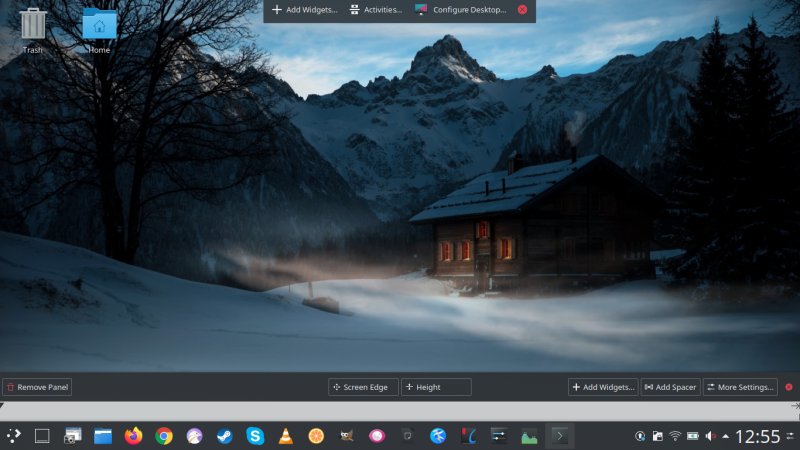Open Activities from top toolbar

pyautogui.click(x=376, y=10)
